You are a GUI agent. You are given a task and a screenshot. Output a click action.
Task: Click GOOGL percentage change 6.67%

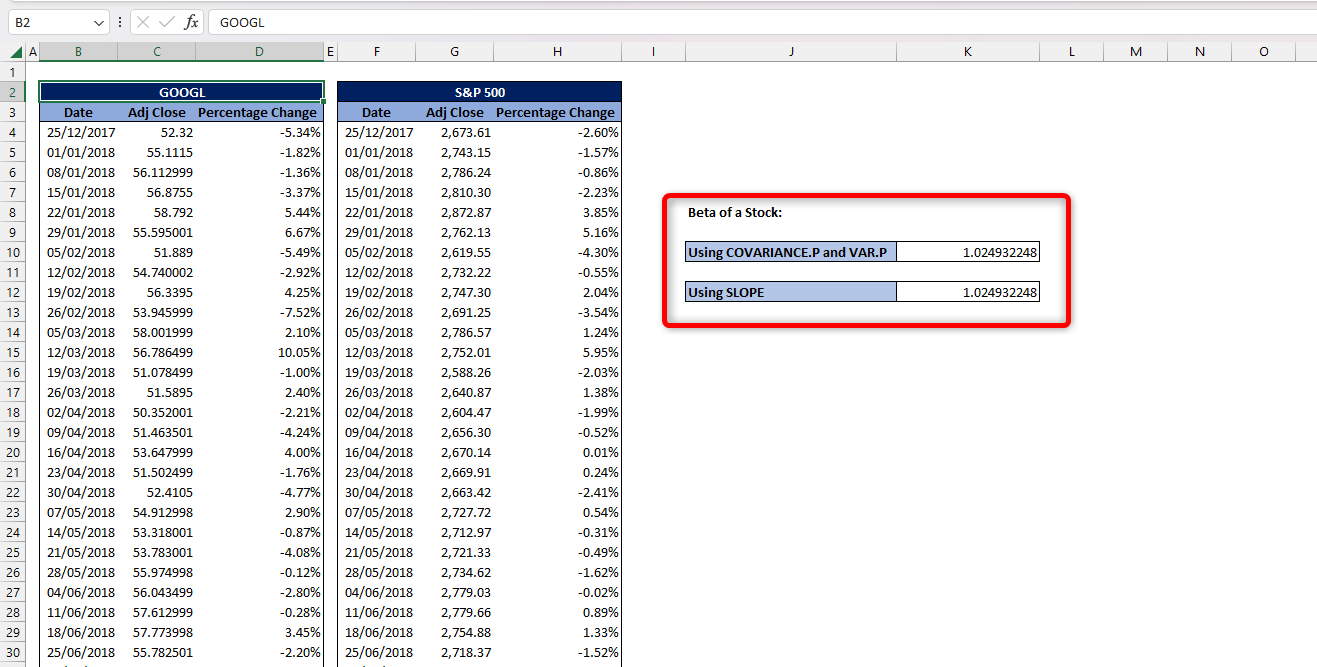259,232
